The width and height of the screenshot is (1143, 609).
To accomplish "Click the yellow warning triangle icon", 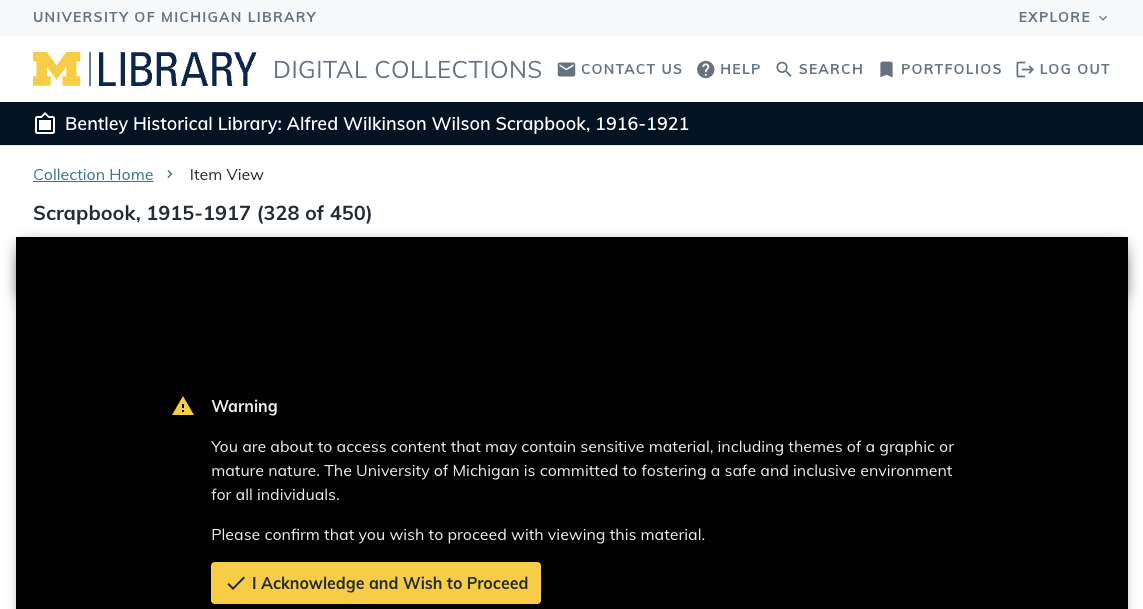I will click(x=182, y=406).
